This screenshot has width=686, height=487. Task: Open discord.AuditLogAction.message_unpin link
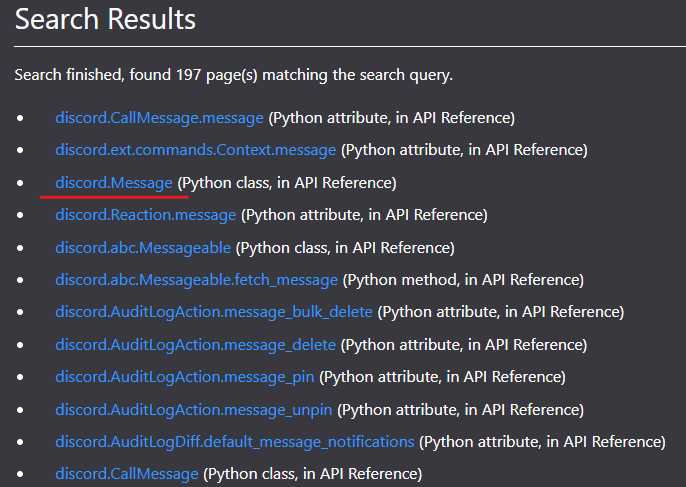pos(194,410)
